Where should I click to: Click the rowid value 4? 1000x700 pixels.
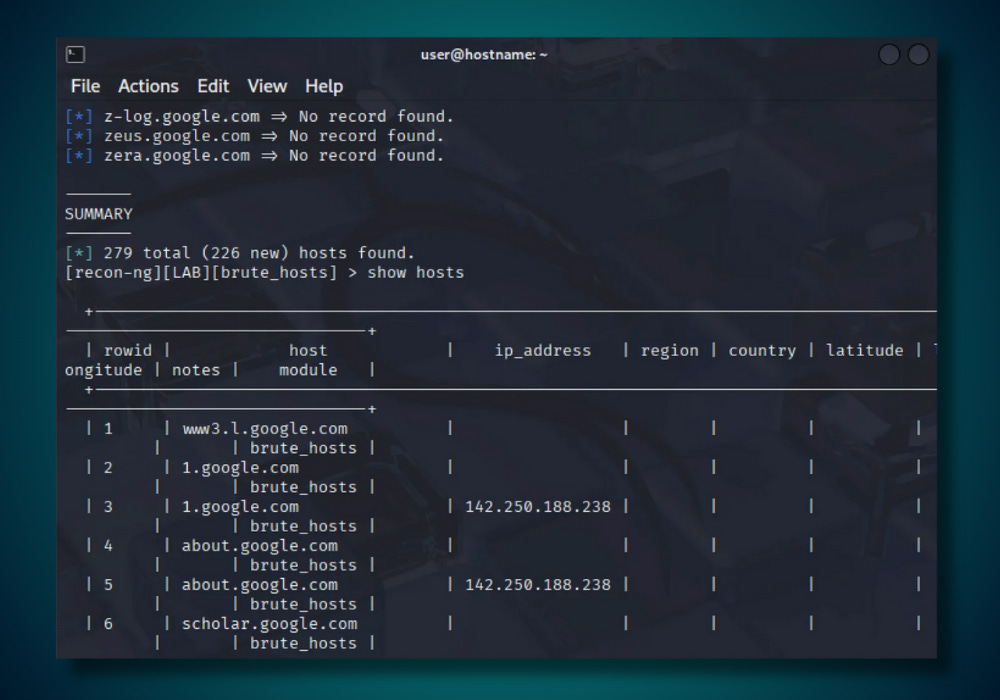tap(108, 546)
